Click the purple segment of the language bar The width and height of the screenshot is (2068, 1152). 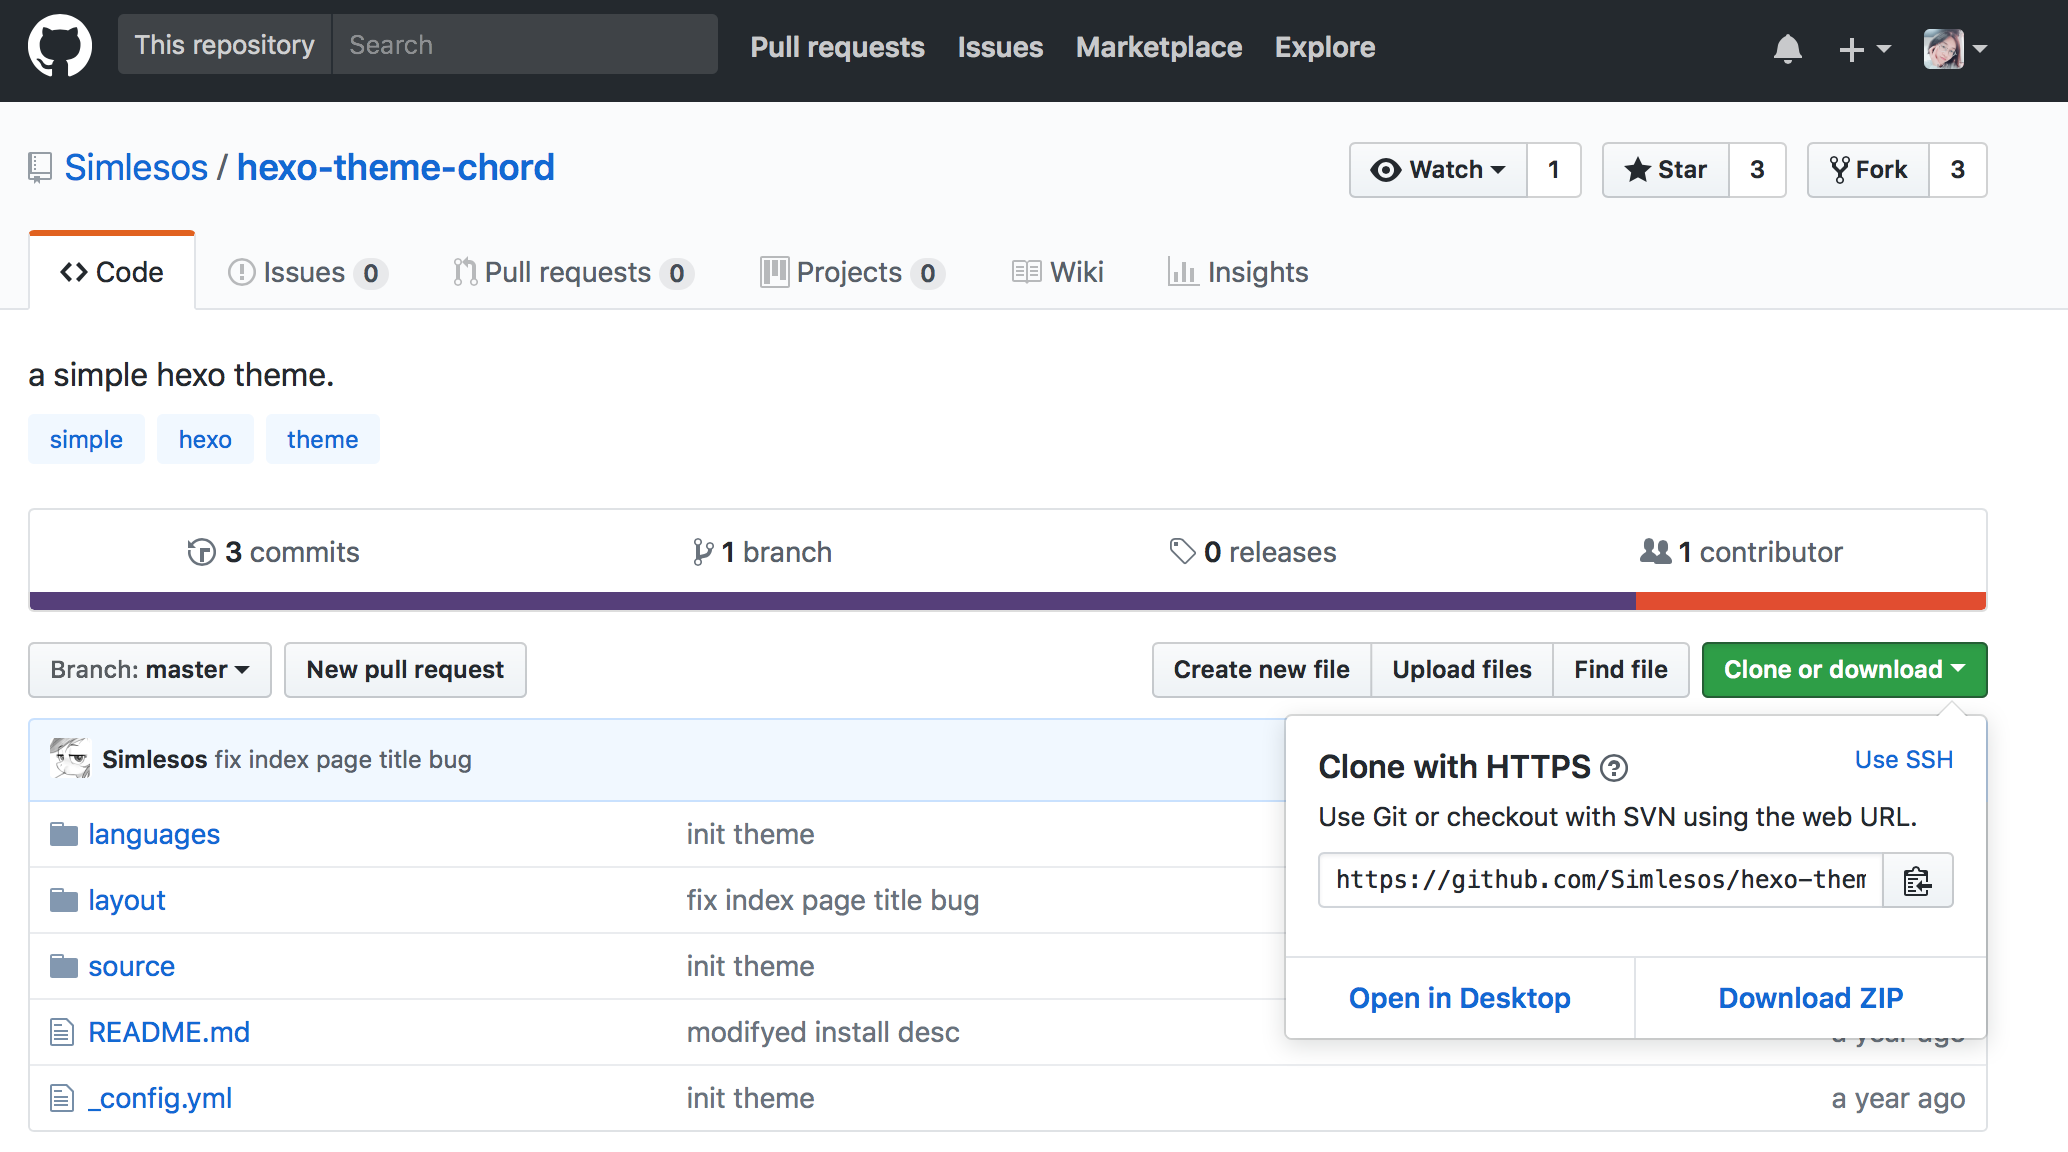coord(833,601)
